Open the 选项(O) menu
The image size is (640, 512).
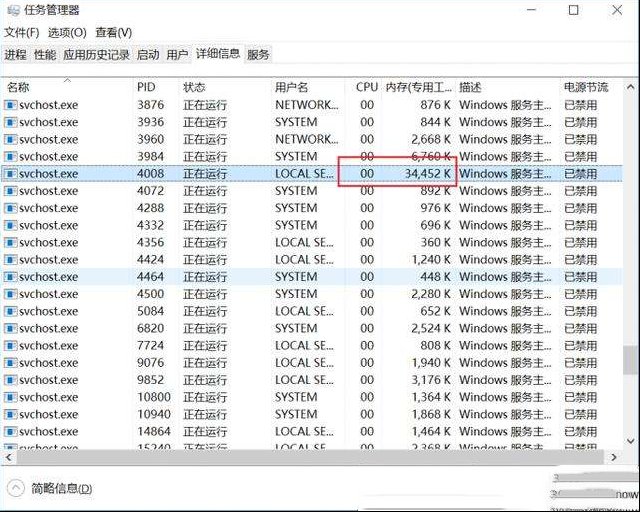click(67, 32)
